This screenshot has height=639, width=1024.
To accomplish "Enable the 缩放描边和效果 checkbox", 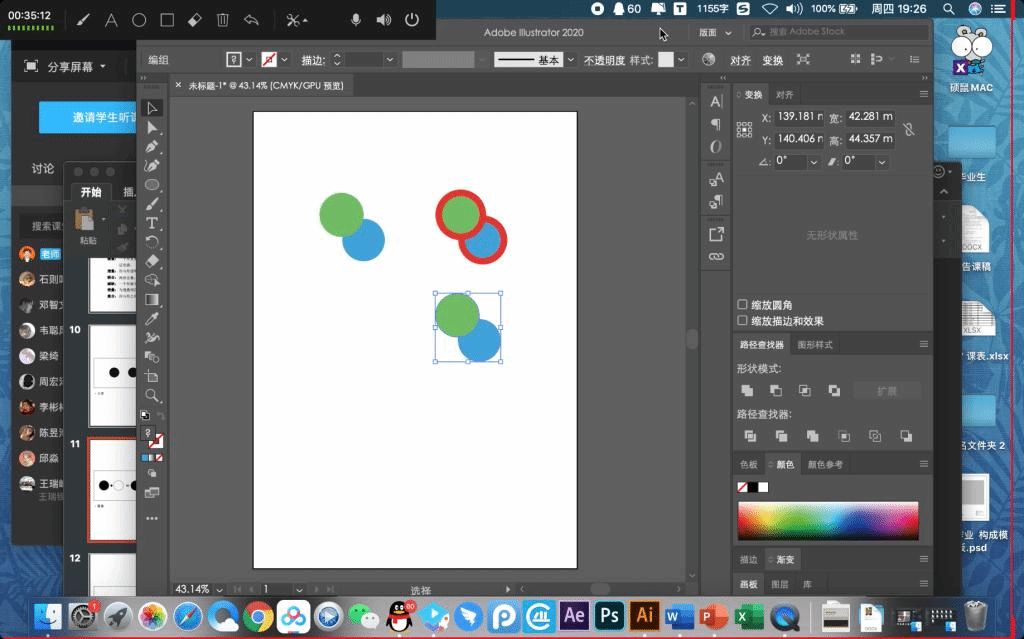I will pyautogui.click(x=742, y=321).
